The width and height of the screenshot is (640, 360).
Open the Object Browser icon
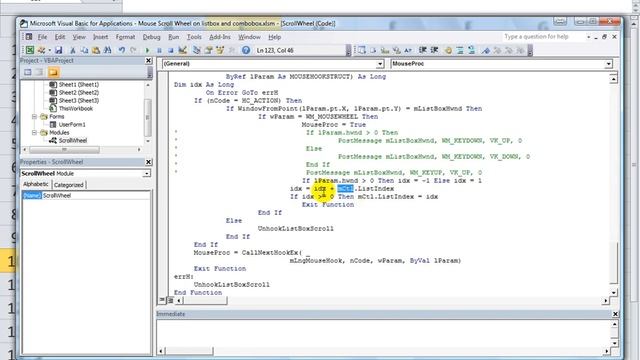[220, 50]
